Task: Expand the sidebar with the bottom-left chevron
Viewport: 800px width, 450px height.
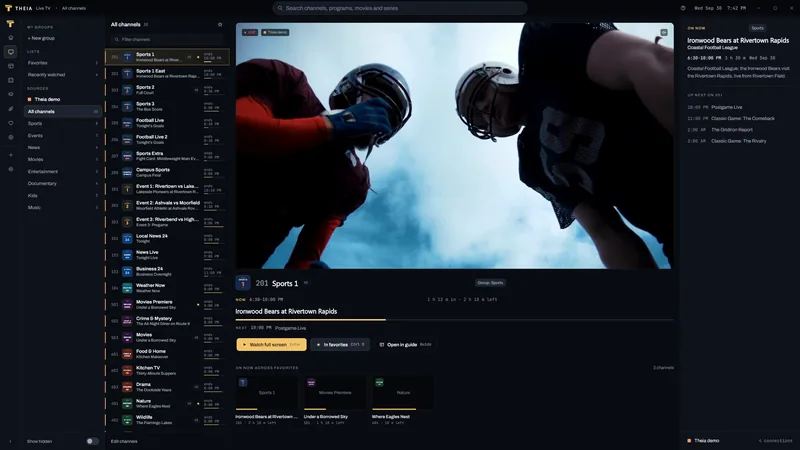Action: (10, 441)
